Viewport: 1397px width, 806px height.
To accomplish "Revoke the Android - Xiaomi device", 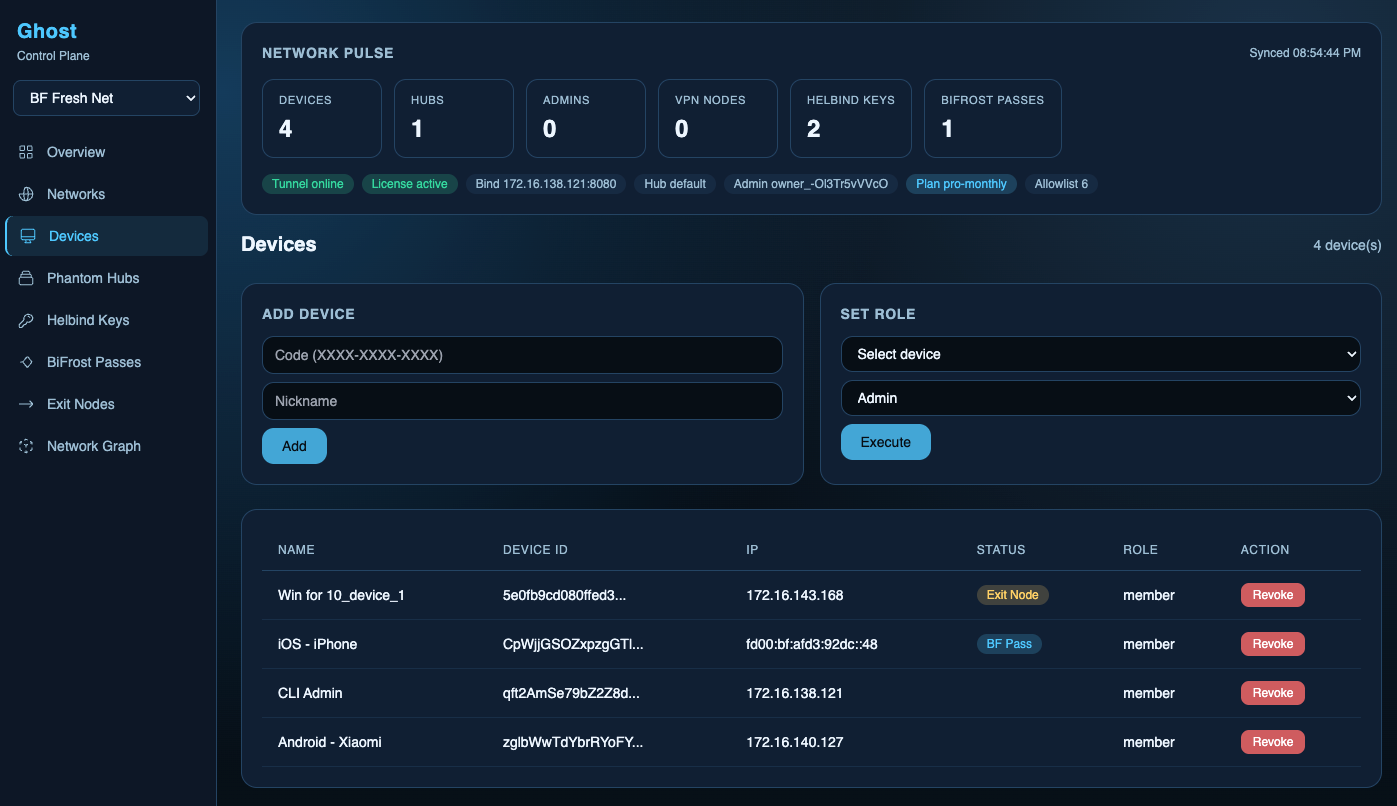I will pos(1272,742).
